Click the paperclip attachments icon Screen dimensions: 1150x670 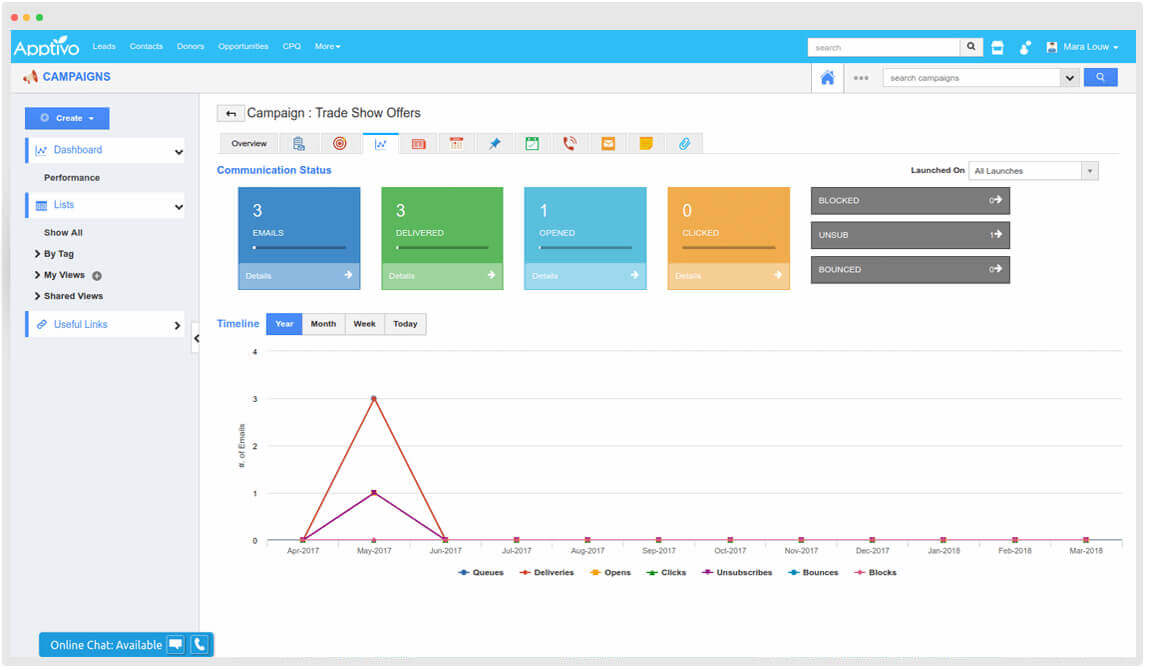684,143
